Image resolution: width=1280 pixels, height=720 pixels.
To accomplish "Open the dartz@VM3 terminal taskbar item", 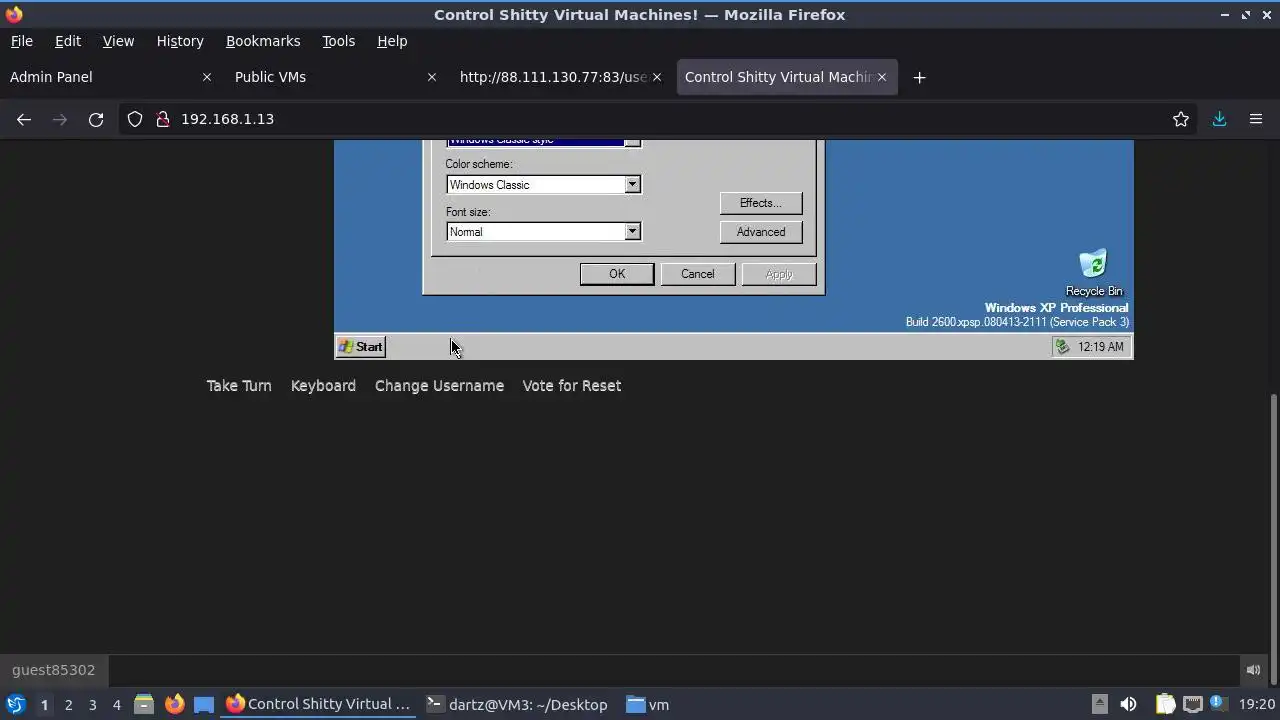I will [518, 704].
